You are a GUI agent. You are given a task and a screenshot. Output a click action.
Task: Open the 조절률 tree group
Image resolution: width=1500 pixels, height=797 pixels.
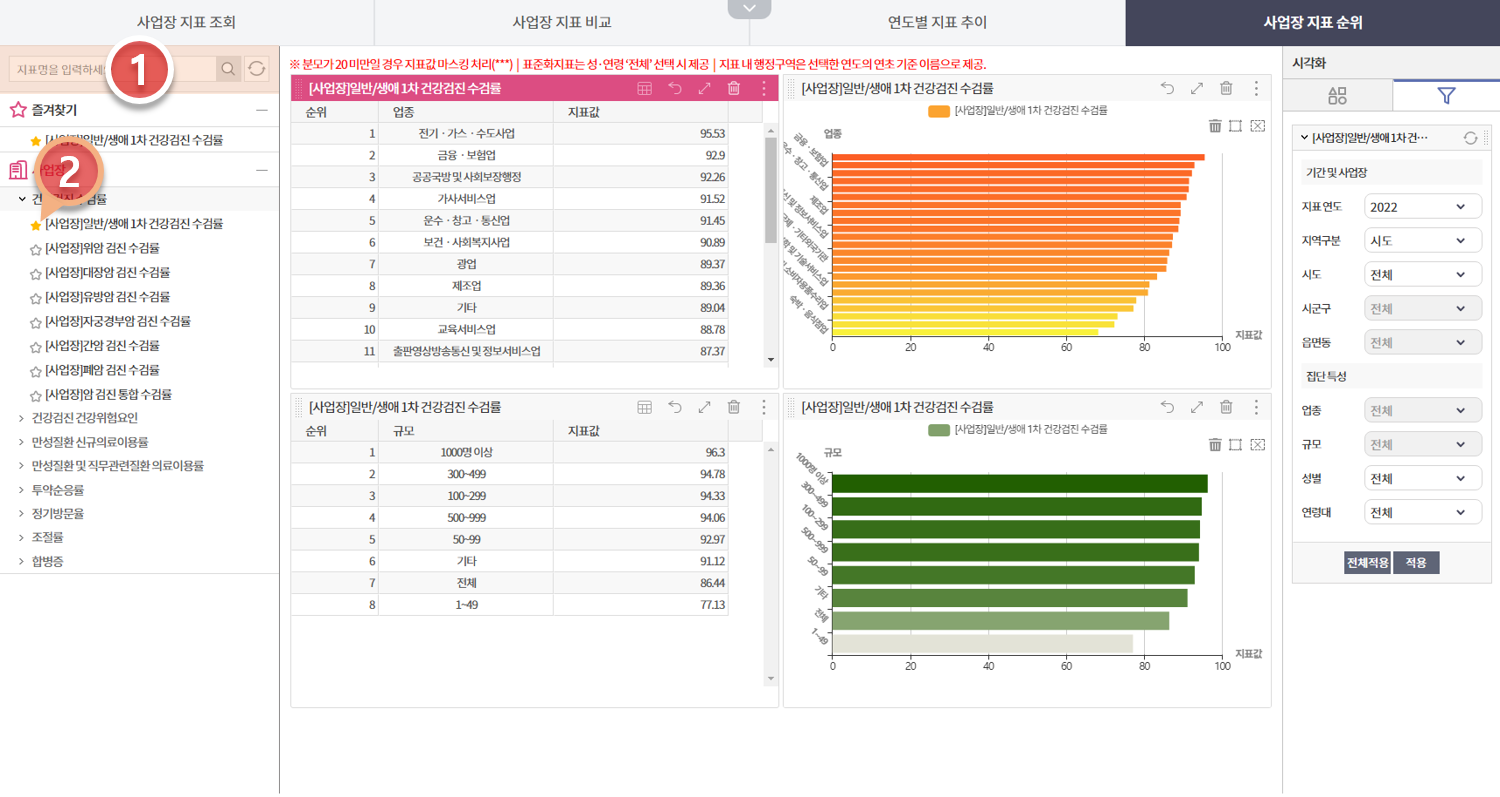(x=47, y=538)
